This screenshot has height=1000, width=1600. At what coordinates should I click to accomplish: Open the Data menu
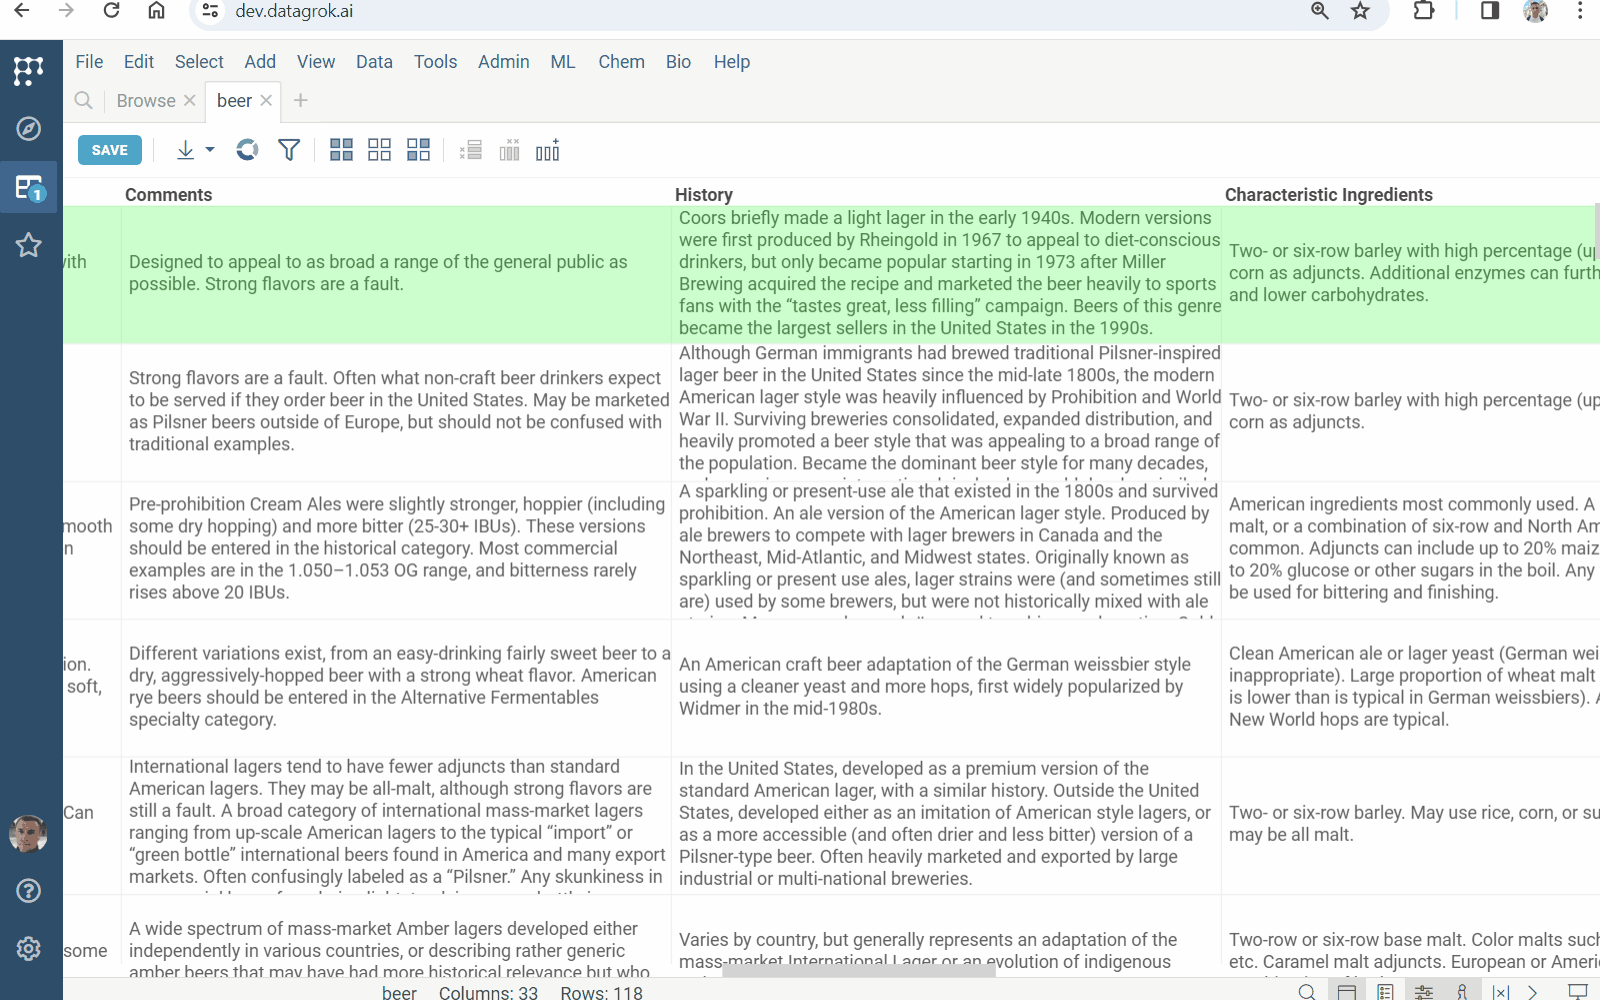[x=374, y=62]
